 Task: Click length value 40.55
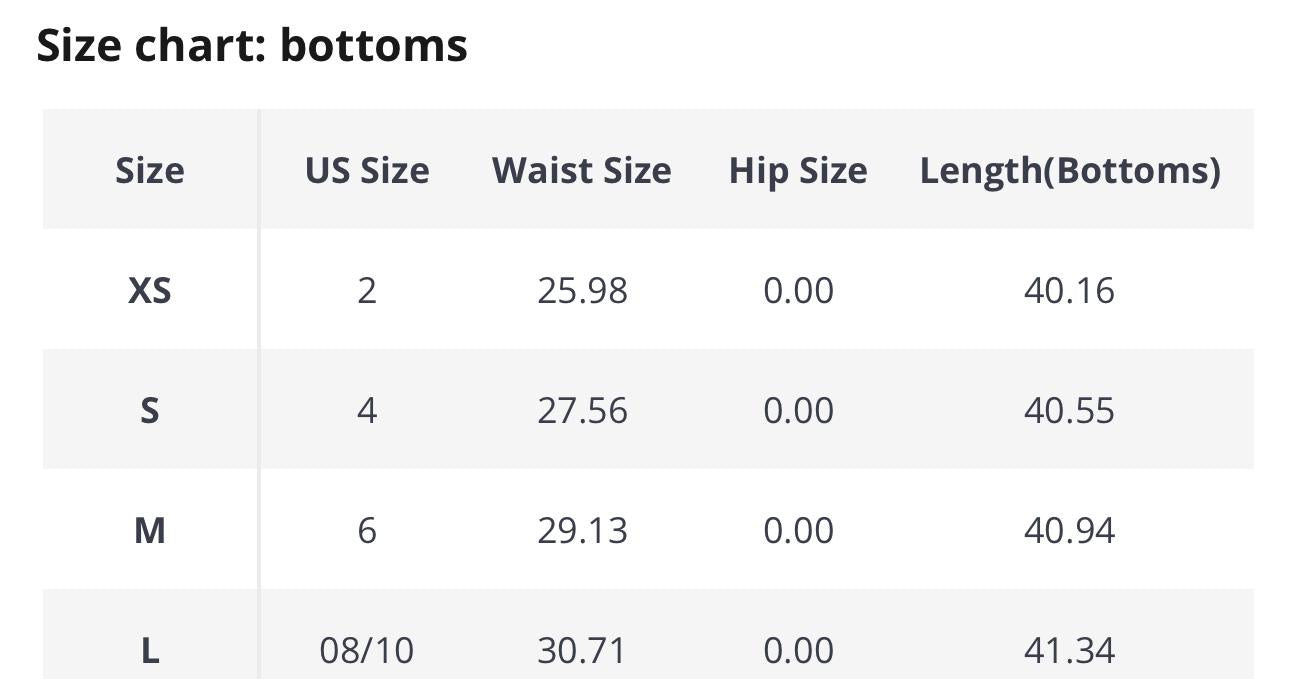tap(1069, 411)
